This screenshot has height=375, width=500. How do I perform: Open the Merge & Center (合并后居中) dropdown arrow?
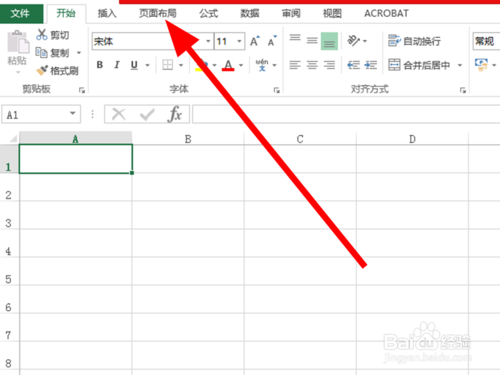(x=460, y=65)
